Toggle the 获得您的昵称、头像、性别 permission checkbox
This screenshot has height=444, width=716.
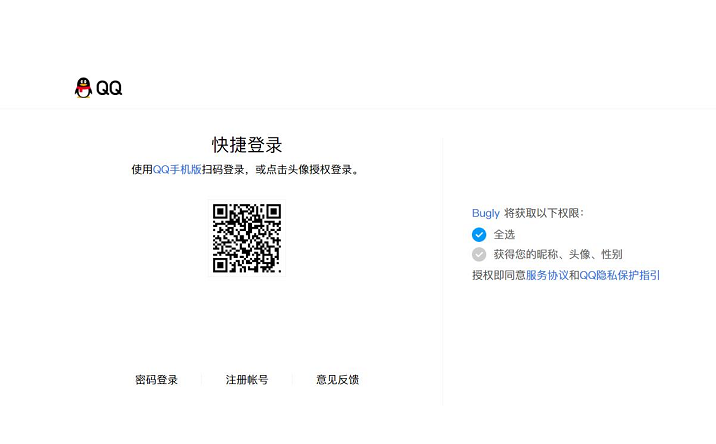pos(479,254)
